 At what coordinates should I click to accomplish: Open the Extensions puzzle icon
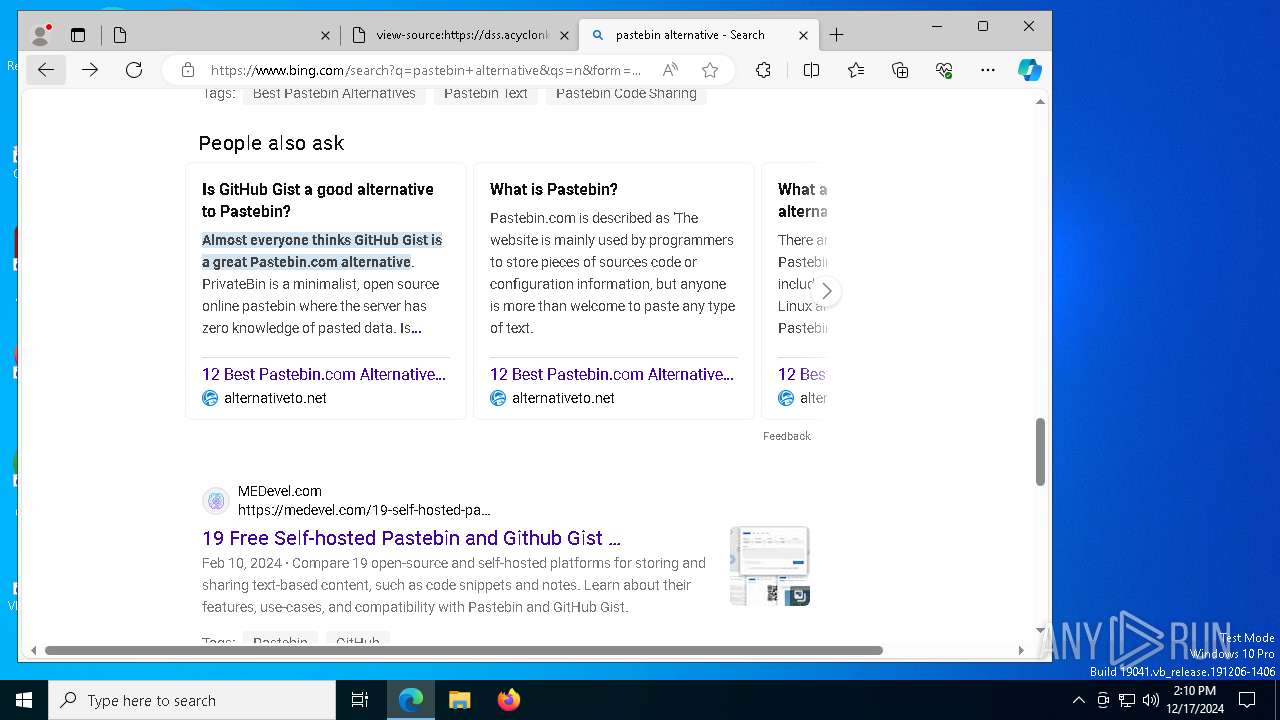(763, 70)
